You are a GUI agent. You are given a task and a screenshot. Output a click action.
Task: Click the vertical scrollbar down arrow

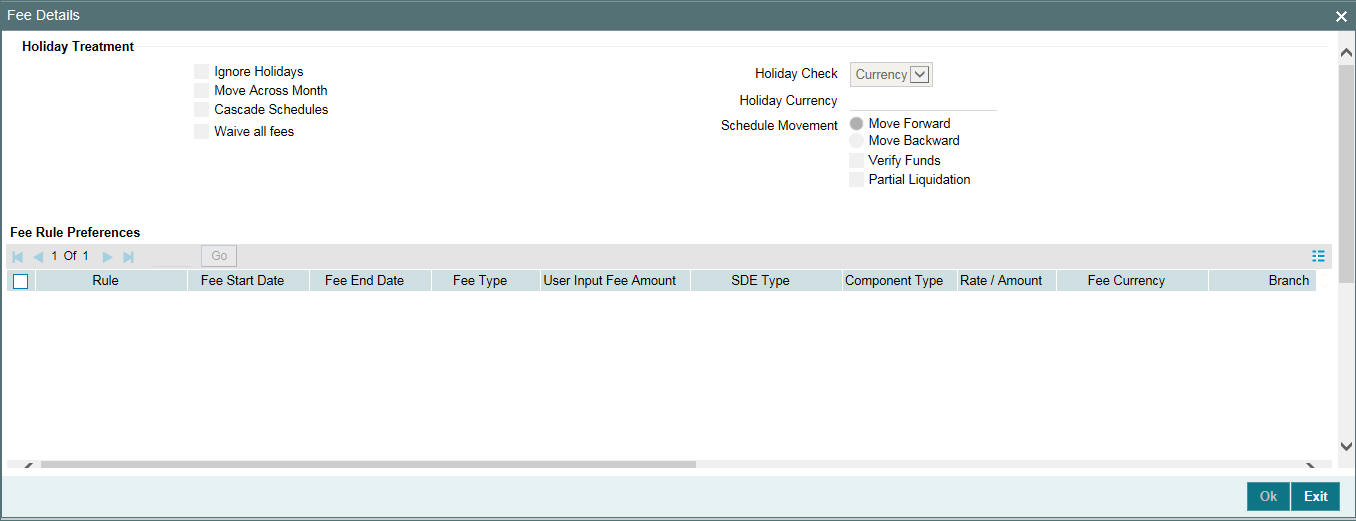1346,447
